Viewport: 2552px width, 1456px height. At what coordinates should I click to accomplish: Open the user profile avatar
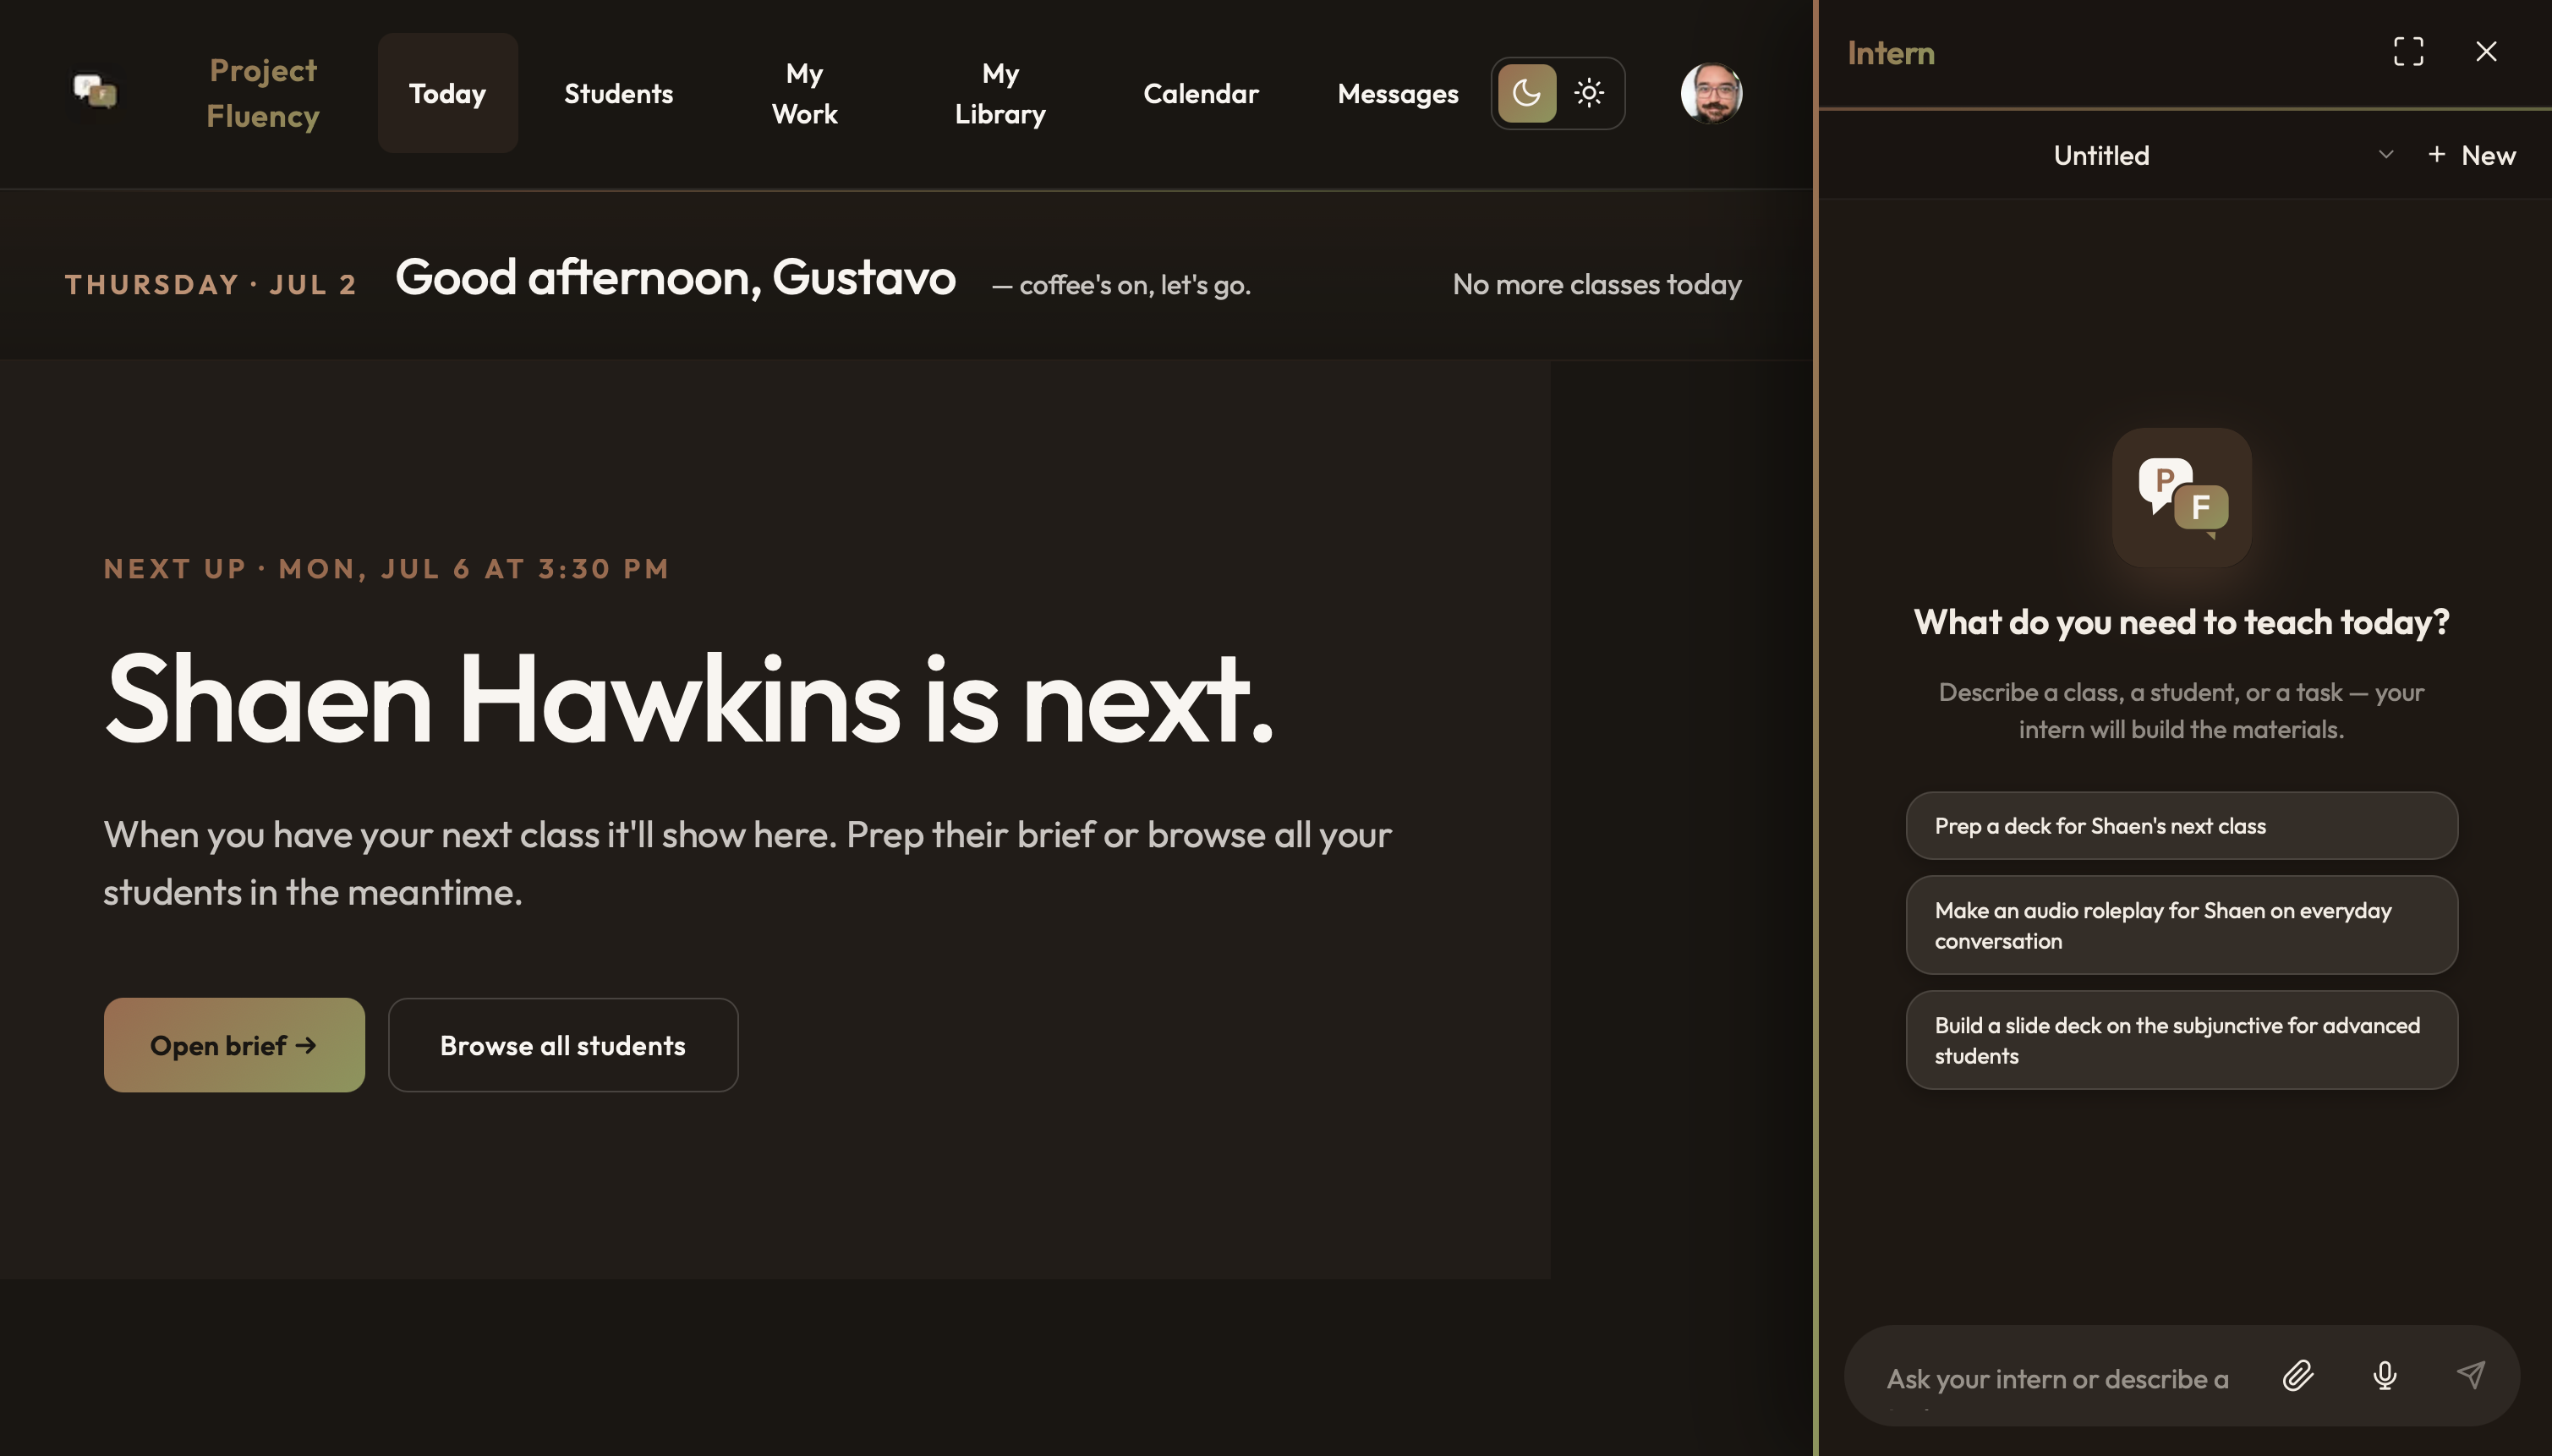(1711, 93)
